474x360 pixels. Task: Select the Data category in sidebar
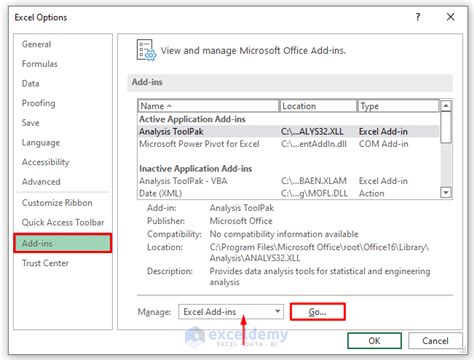(x=31, y=83)
